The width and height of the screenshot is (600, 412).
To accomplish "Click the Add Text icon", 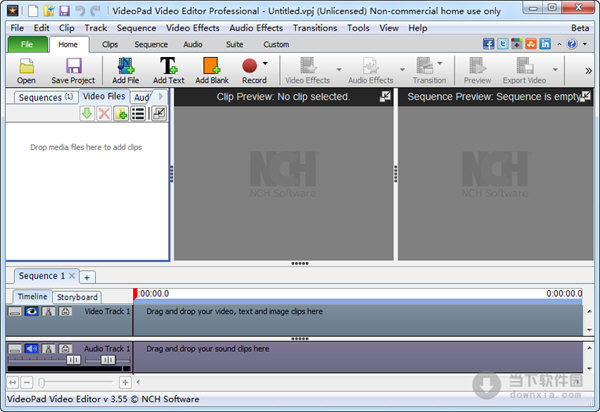I will (168, 65).
